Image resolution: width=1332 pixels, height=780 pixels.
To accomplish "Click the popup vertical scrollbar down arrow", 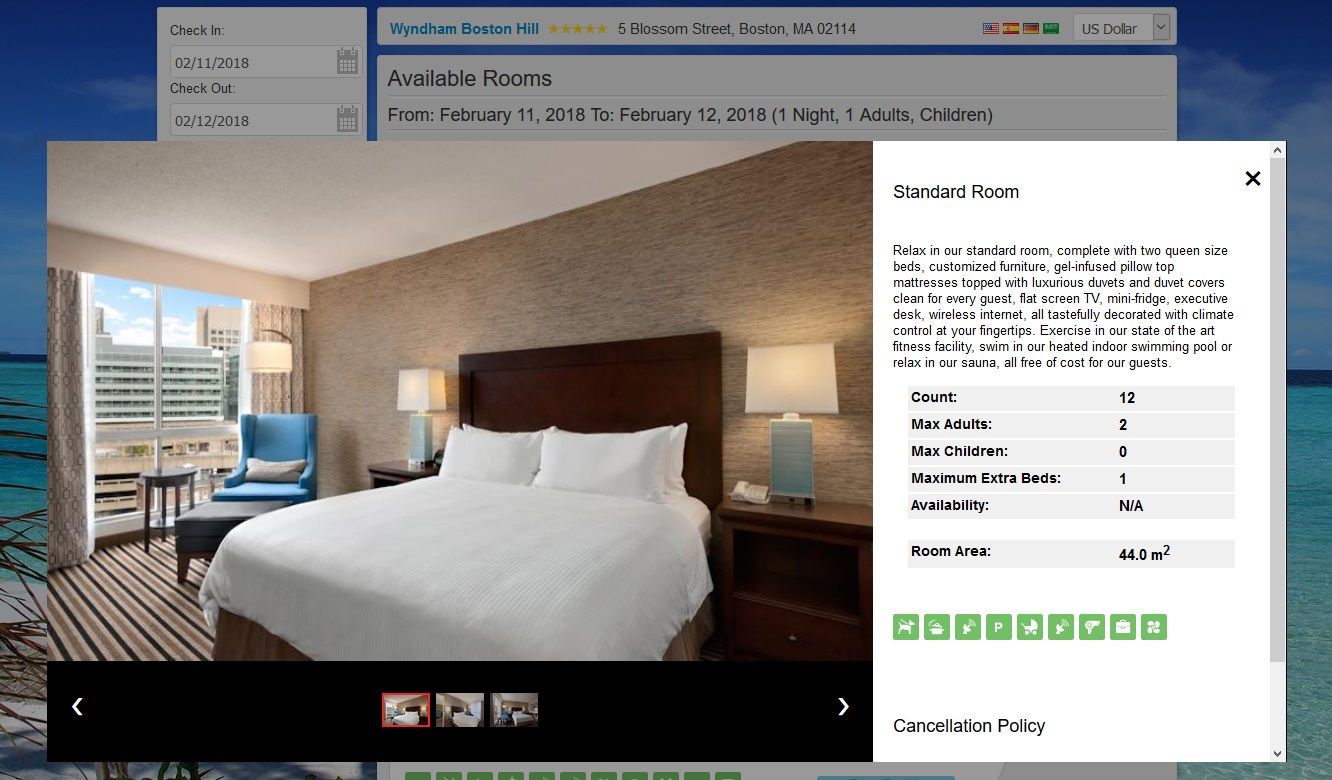I will tap(1277, 753).
